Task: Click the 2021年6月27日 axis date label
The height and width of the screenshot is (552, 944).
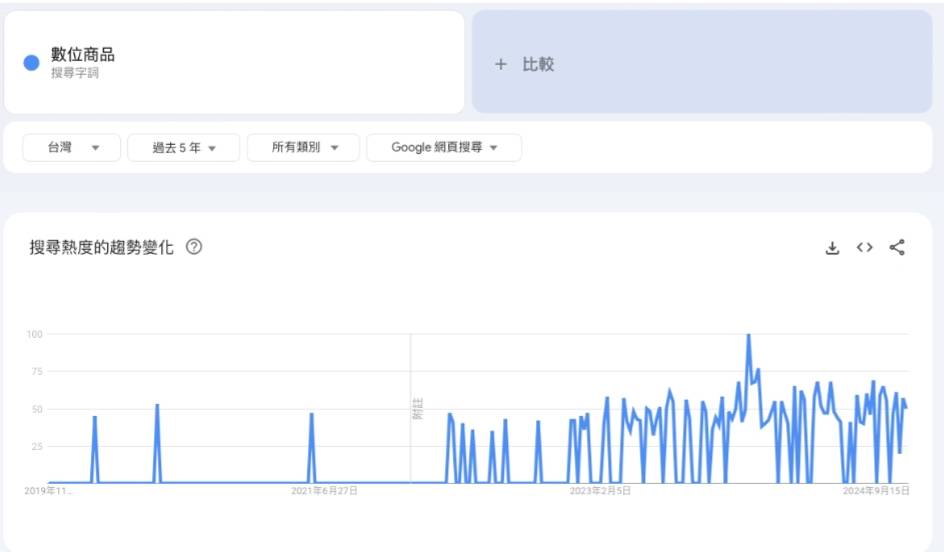Action: pos(324,491)
